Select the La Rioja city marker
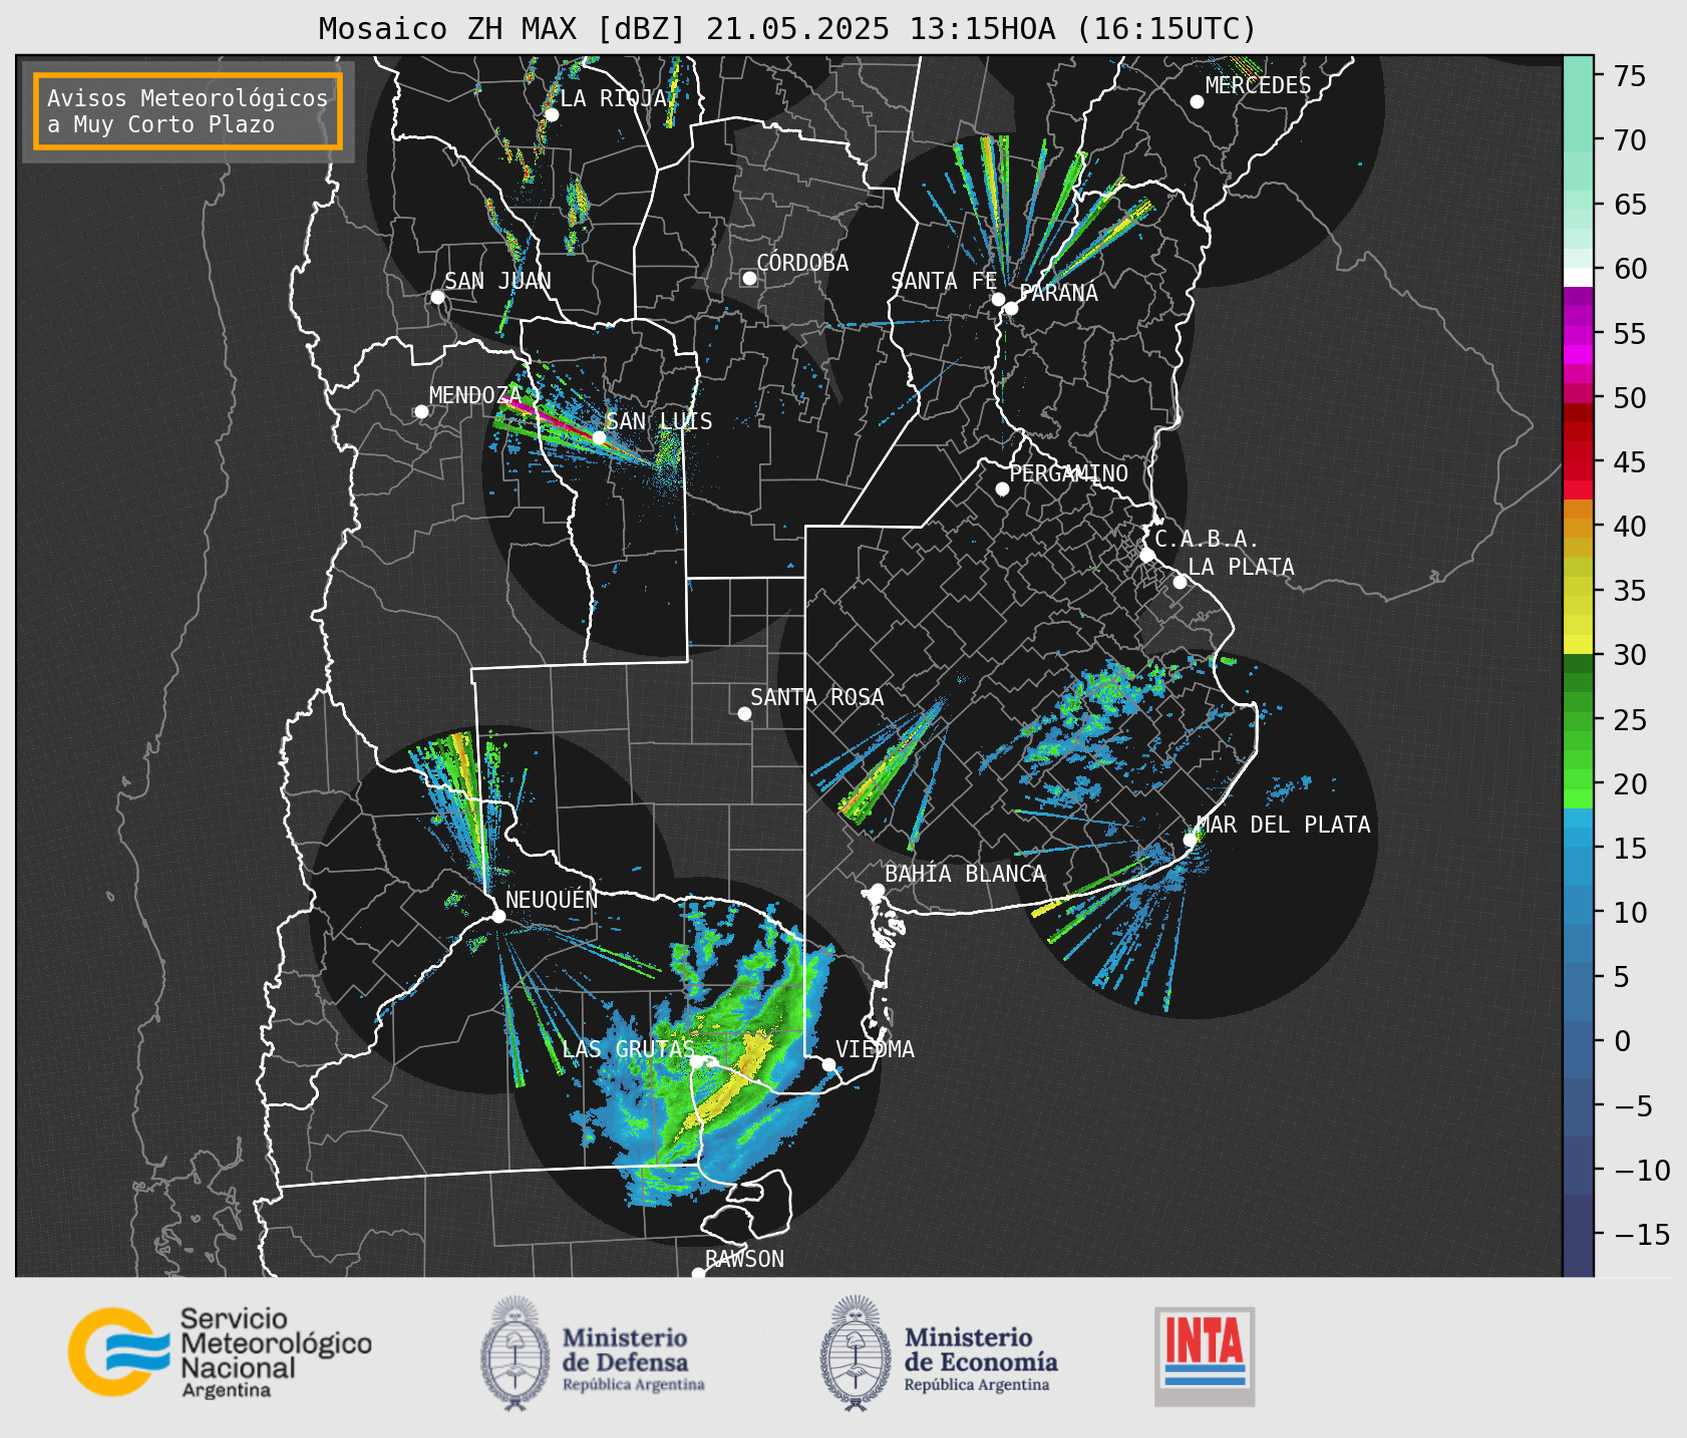This screenshot has height=1438, width=1687. 551,114
